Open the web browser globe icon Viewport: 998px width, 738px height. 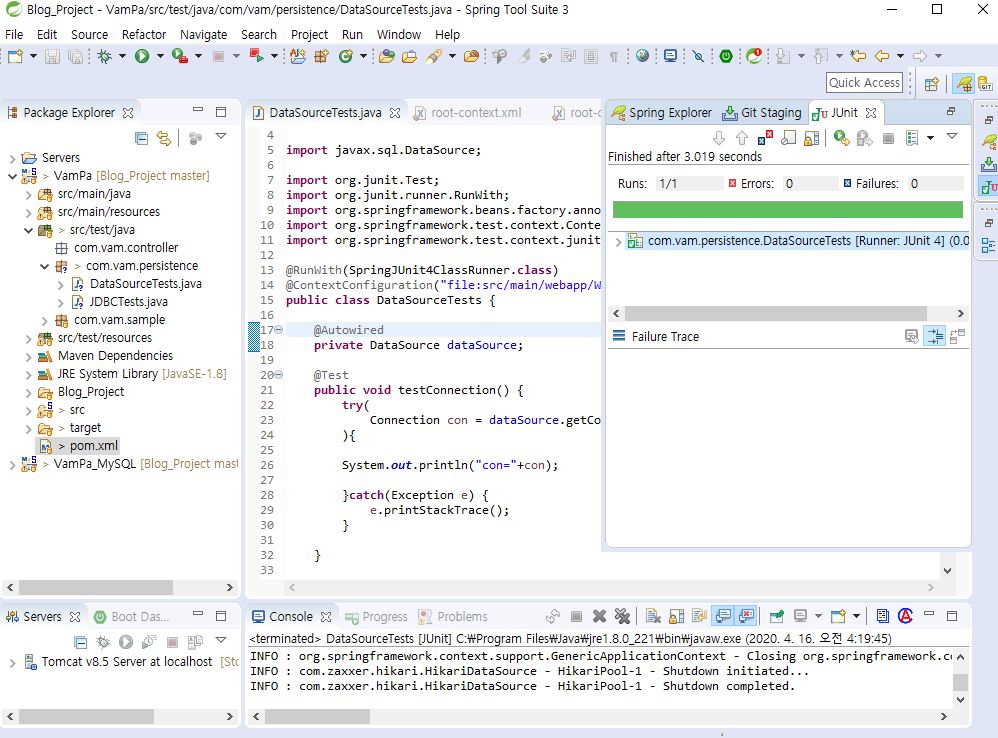pyautogui.click(x=642, y=56)
